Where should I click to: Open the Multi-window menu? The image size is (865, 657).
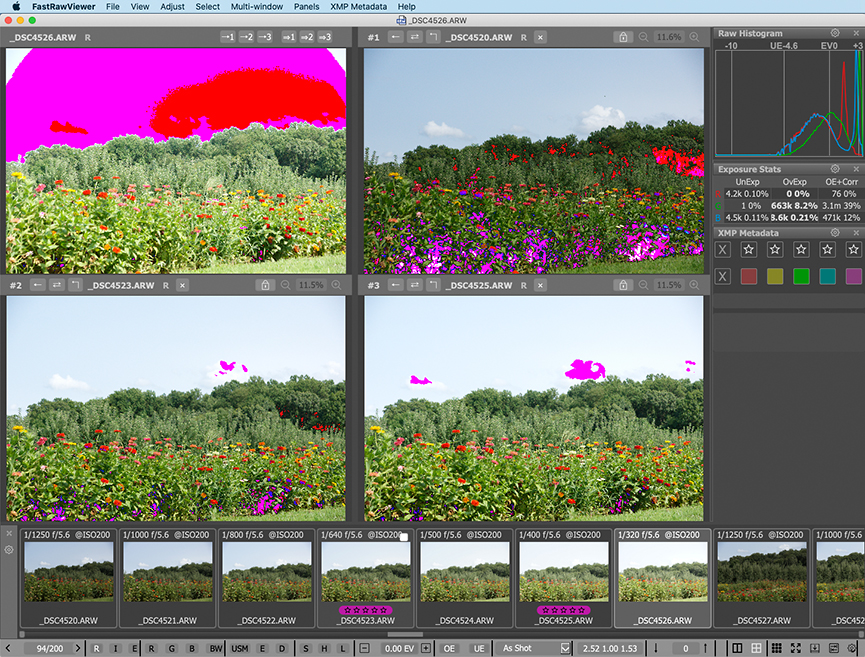coord(255,6)
